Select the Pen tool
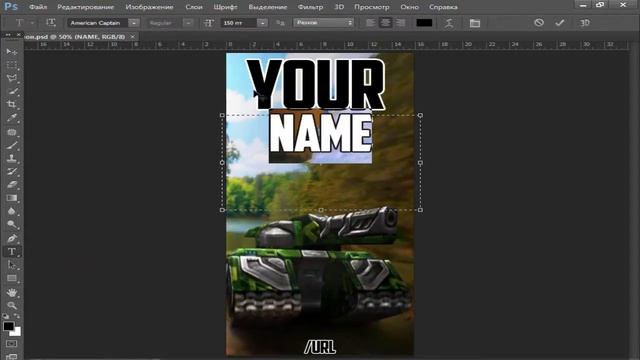The height and width of the screenshot is (360, 640). (12, 238)
